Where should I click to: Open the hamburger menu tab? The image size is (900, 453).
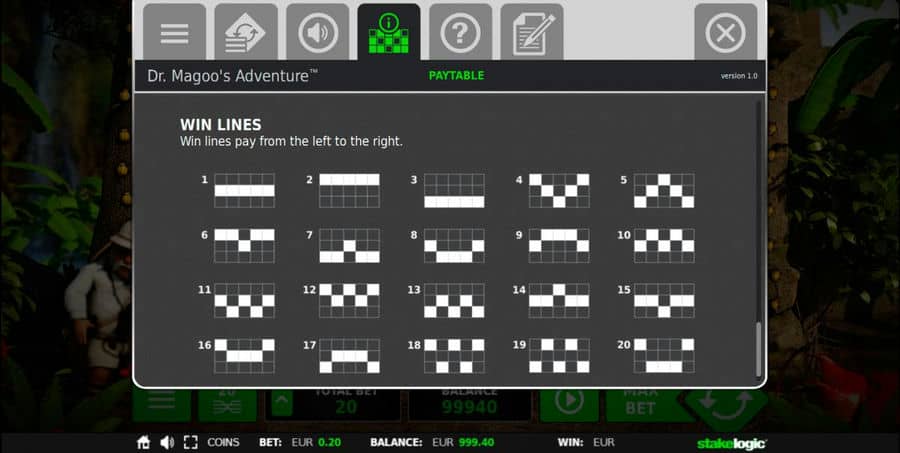click(x=174, y=33)
